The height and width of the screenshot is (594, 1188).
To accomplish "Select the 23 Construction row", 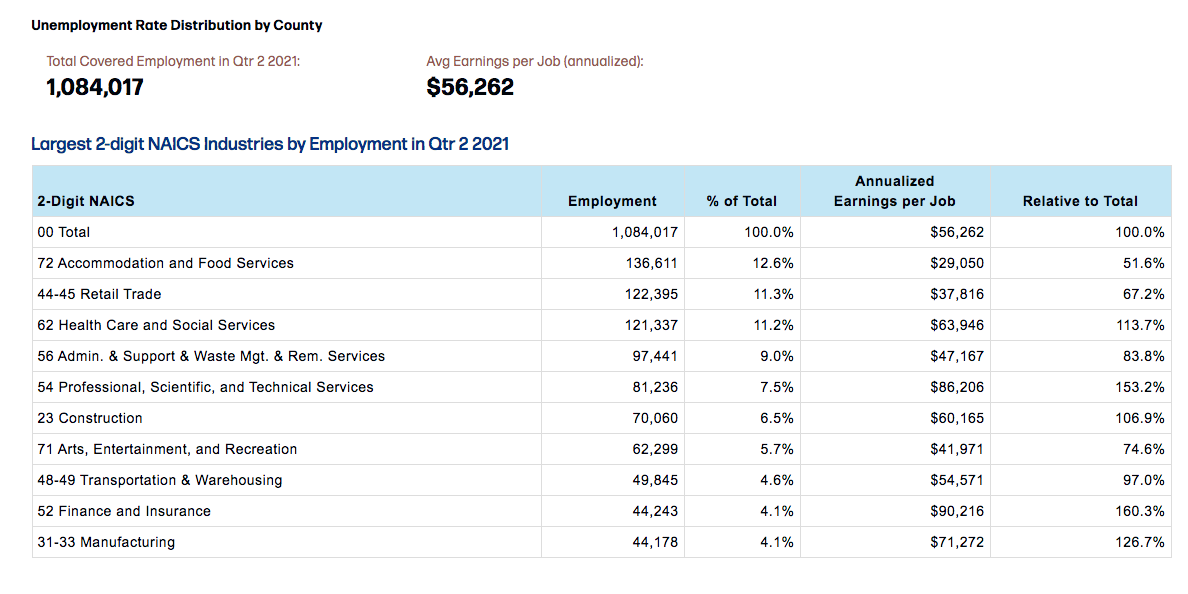I will (x=602, y=418).
